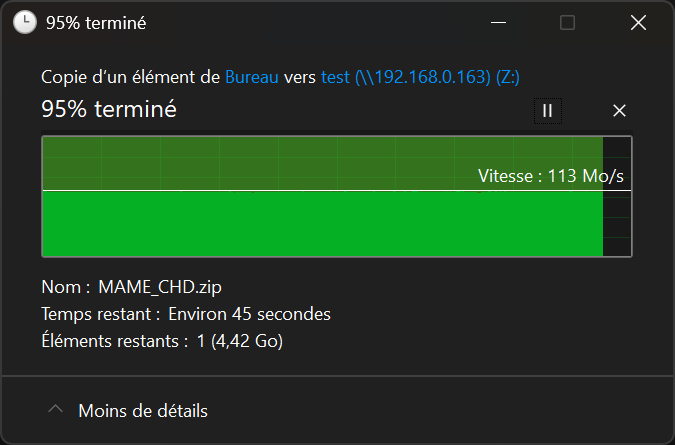The width and height of the screenshot is (675, 445).
Task: Click the clock icon in title bar
Action: pyautogui.click(x=24, y=22)
